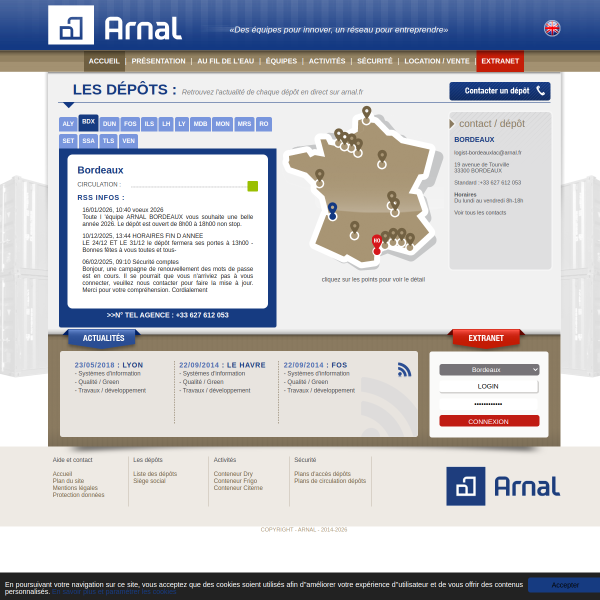600x600 pixels.
Task: Focus the LOGIN input field
Action: tap(489, 386)
